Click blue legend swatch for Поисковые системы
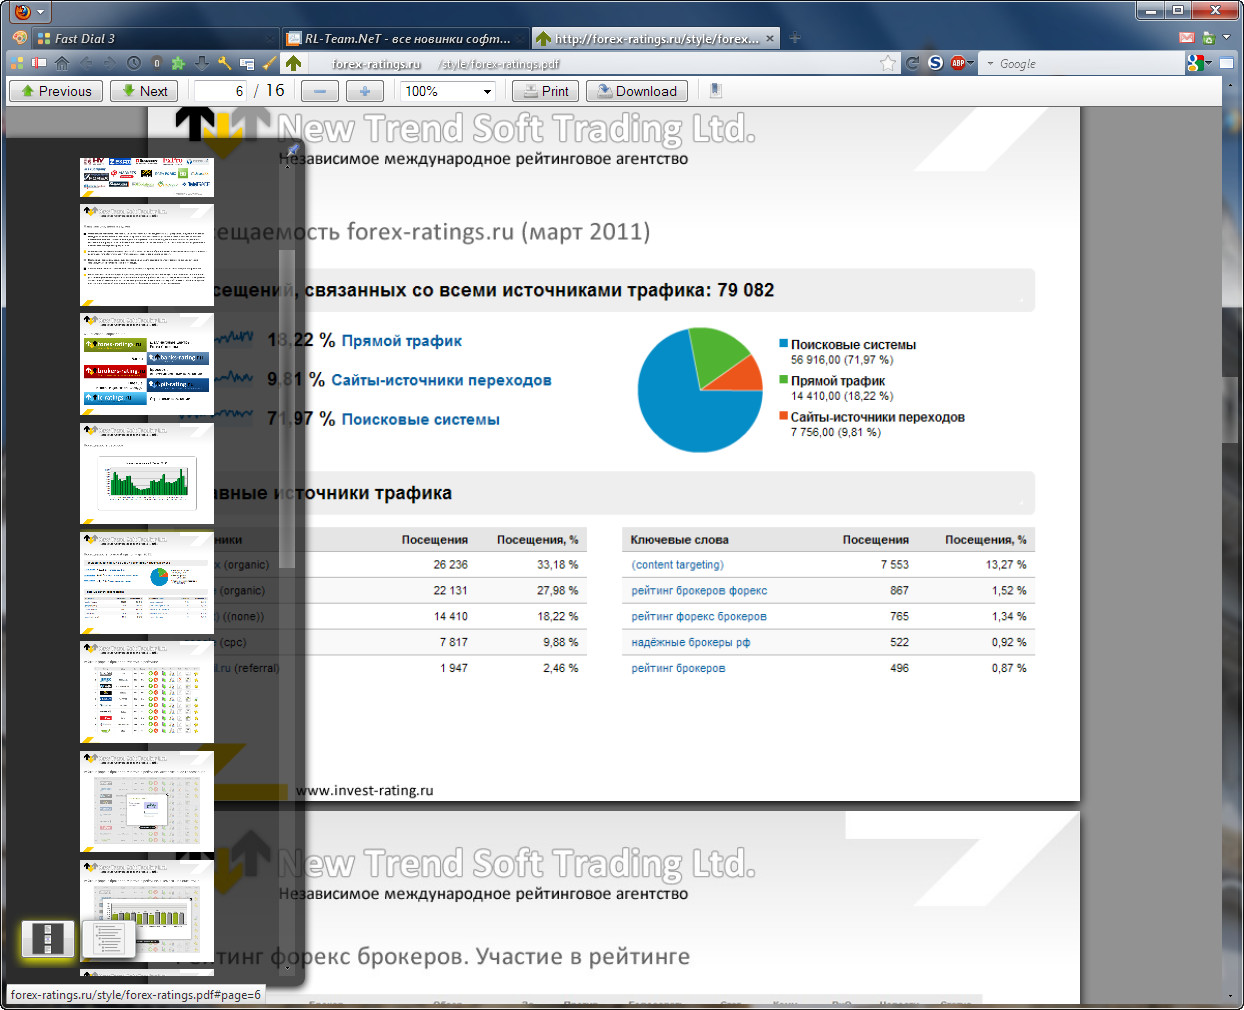 [784, 344]
